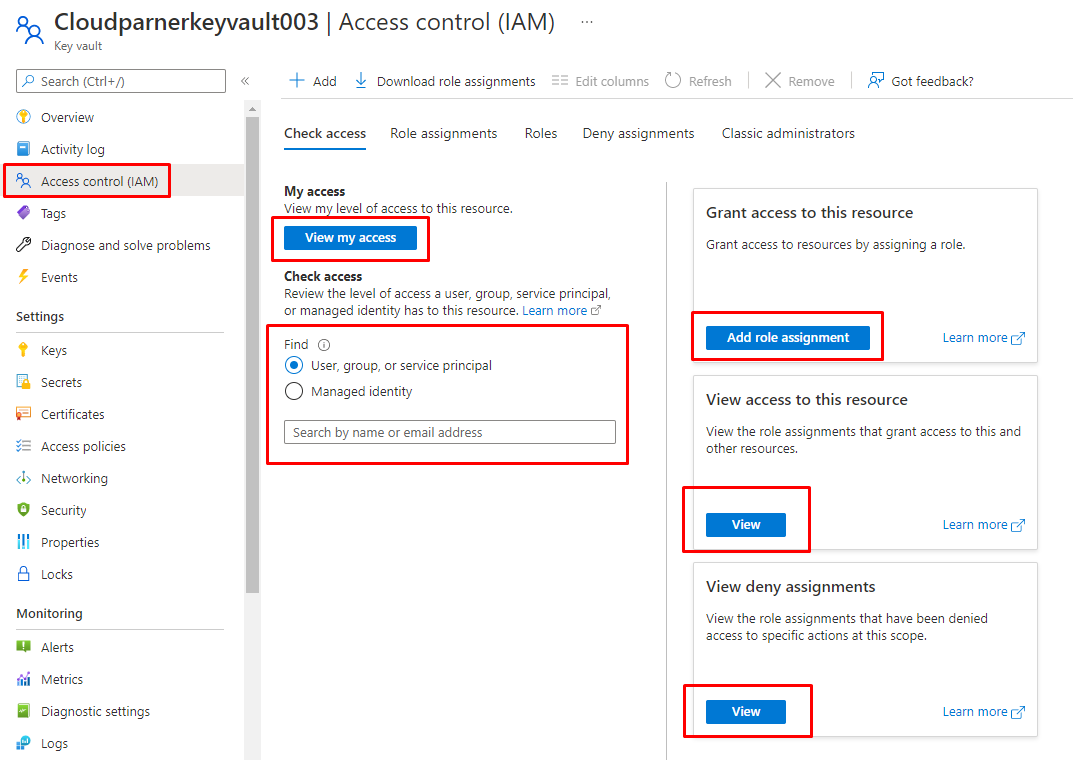
Task: Open the Certificates sidebar item
Action: (x=72, y=414)
